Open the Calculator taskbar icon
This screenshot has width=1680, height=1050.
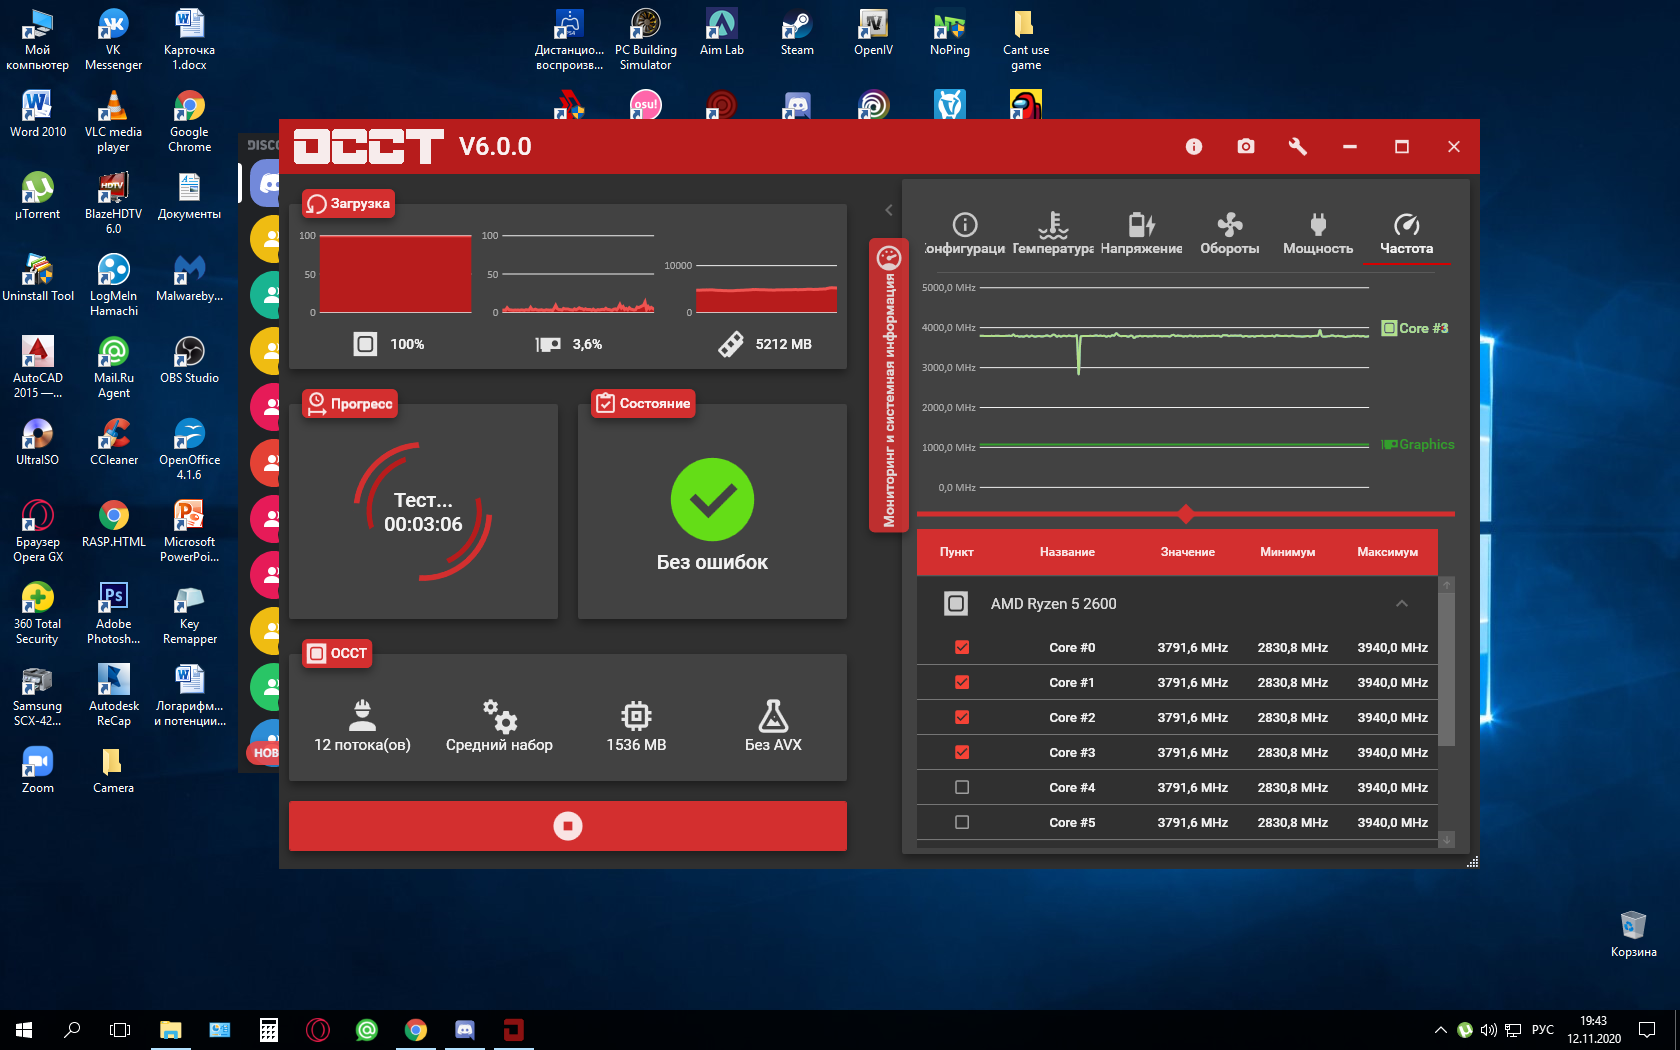(269, 1030)
